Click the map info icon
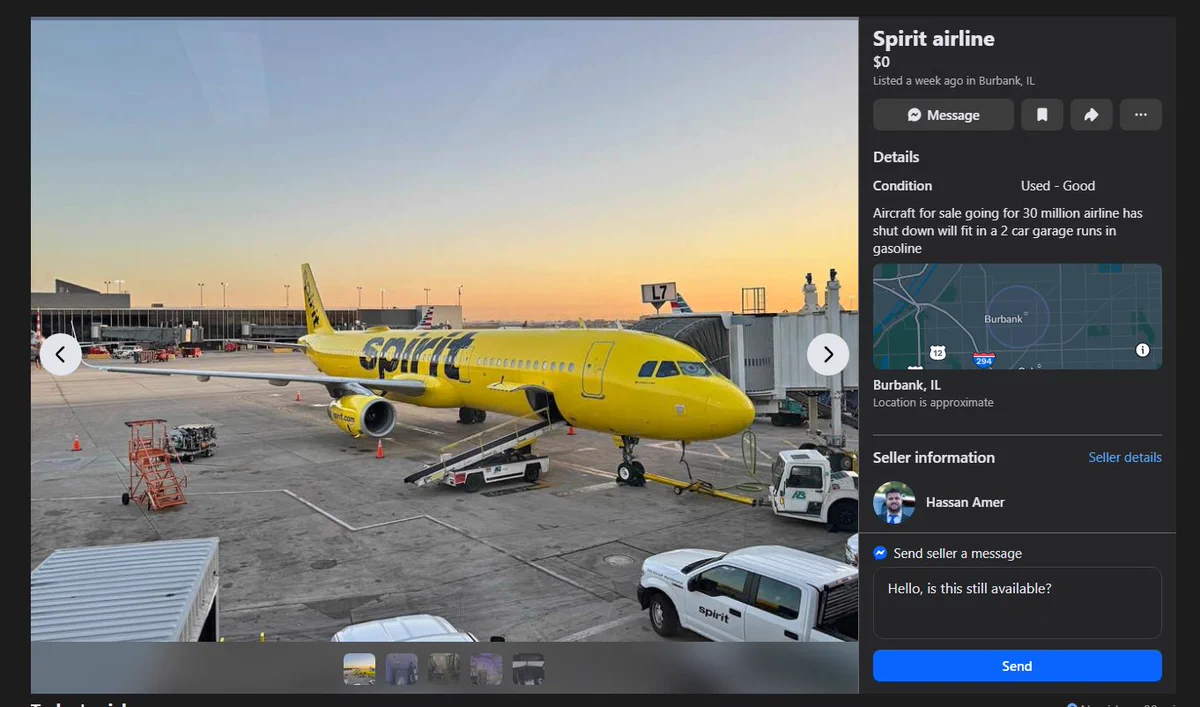 1143,350
